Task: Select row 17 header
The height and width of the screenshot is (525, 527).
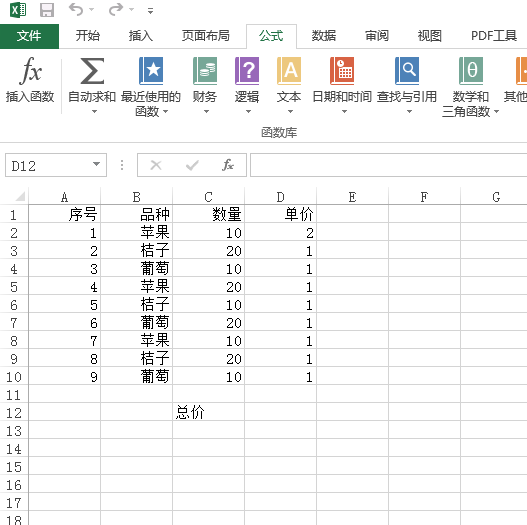Action: click(13, 502)
